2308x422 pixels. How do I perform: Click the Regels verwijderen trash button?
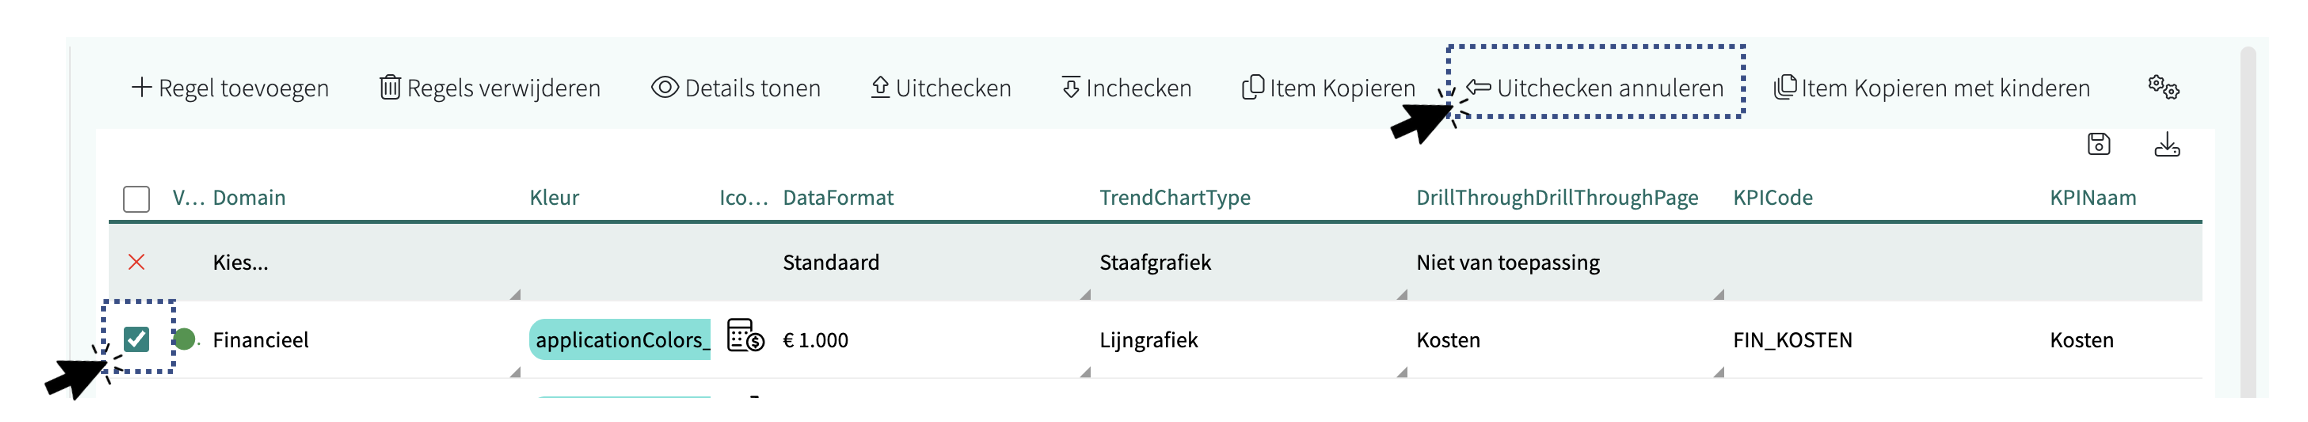pyautogui.click(x=490, y=88)
